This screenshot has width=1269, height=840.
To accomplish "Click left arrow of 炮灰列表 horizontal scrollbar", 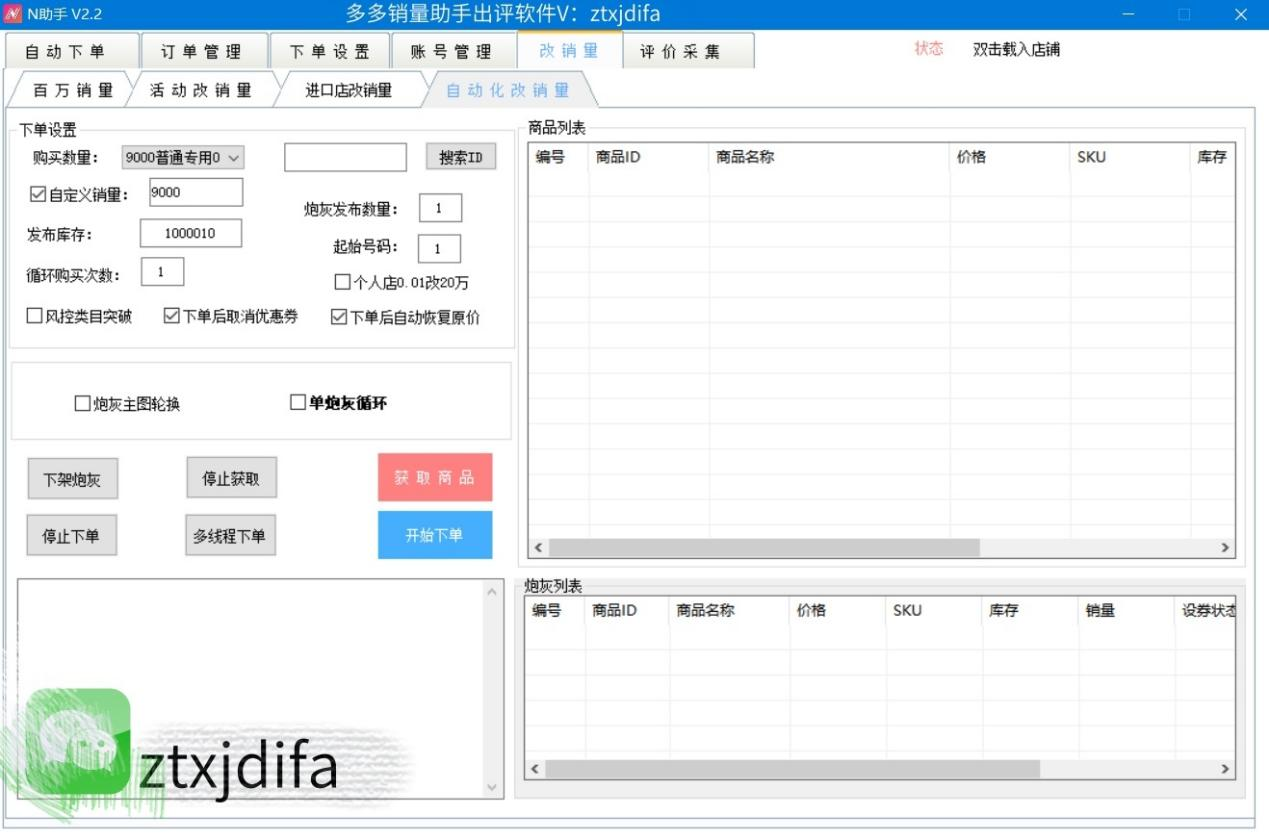I will pyautogui.click(x=535, y=769).
